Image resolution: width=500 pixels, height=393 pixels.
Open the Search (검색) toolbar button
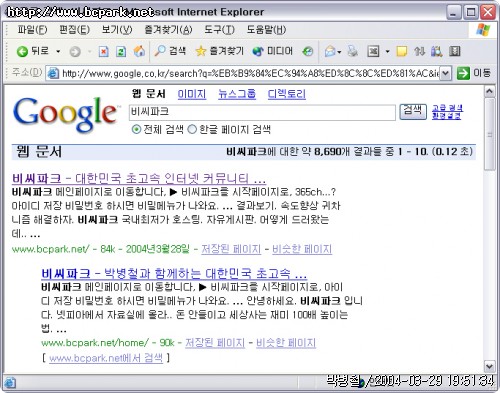point(170,51)
